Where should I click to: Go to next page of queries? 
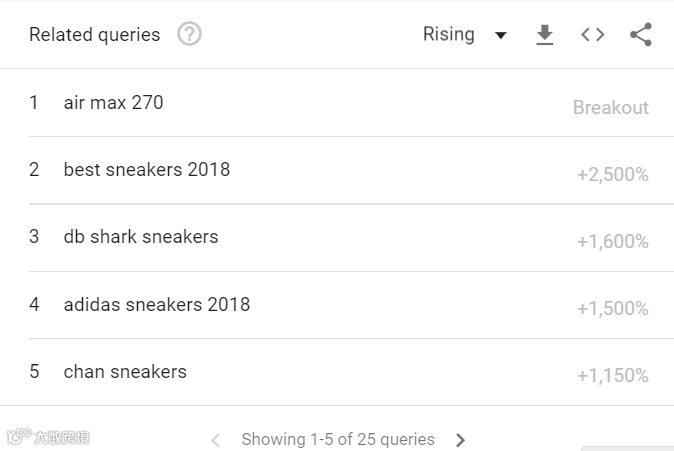click(460, 439)
